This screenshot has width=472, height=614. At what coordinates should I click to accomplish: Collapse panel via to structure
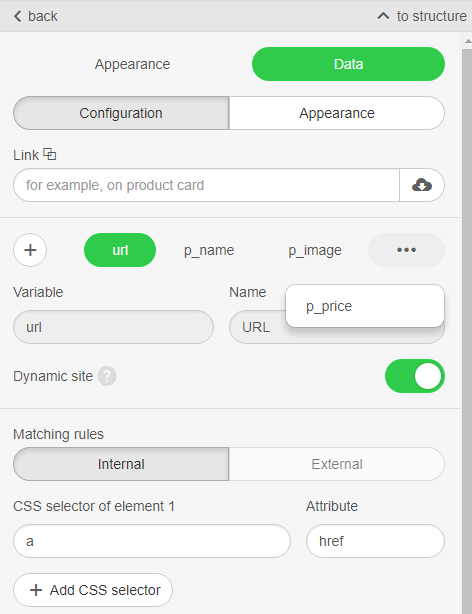[x=431, y=16]
